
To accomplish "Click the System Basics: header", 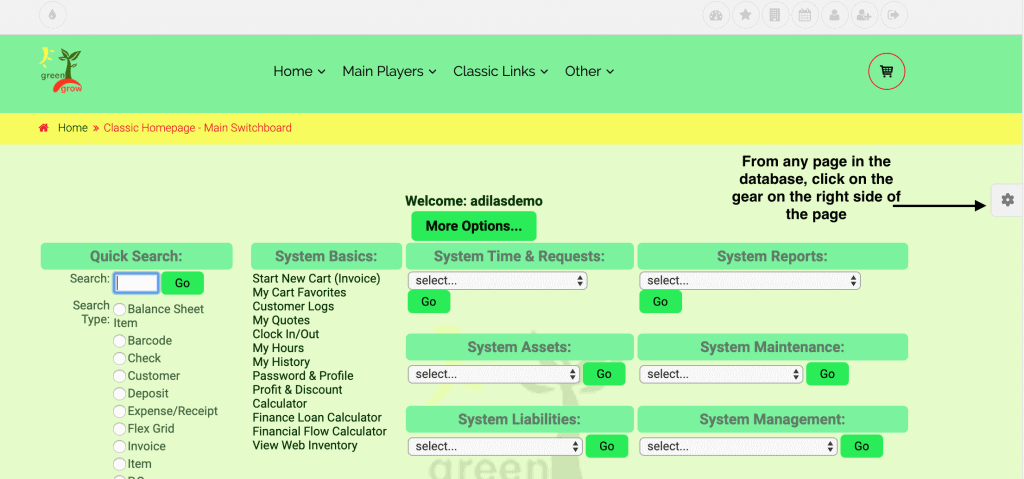I will tap(327, 256).
